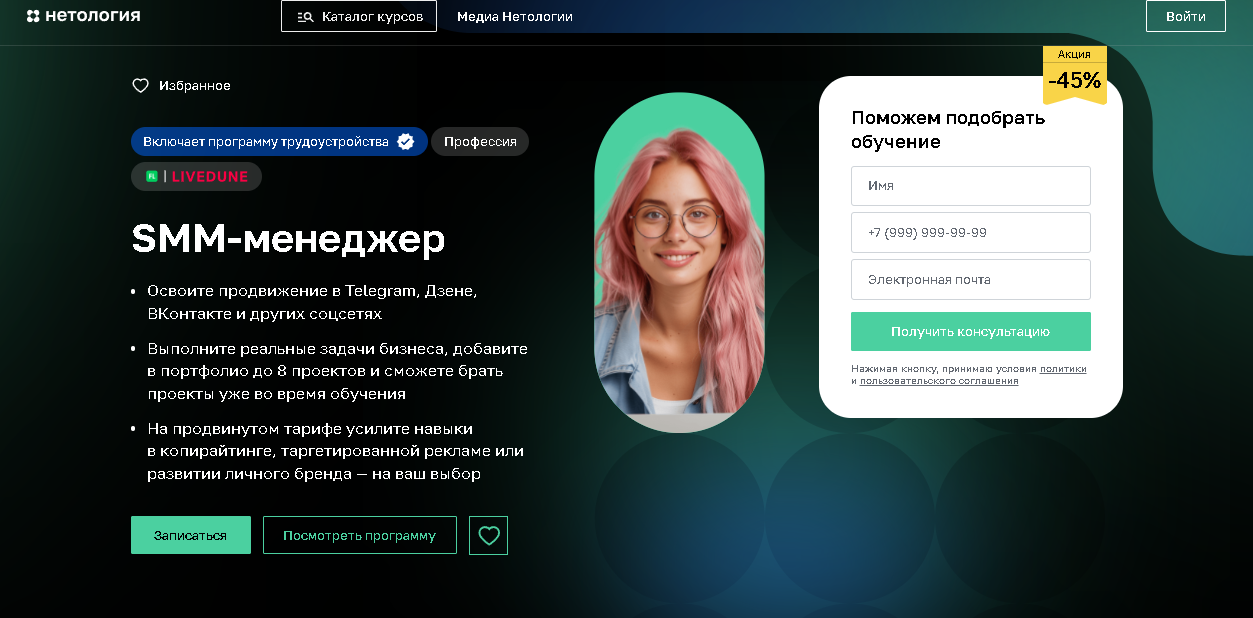Click the Акция -45% discount badge
This screenshot has width=1253, height=618.
[1075, 74]
